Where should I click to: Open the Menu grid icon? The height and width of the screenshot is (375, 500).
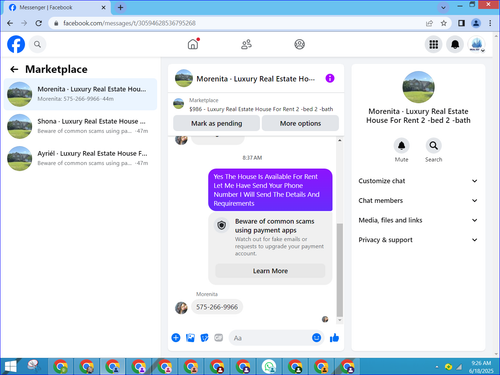(433, 44)
